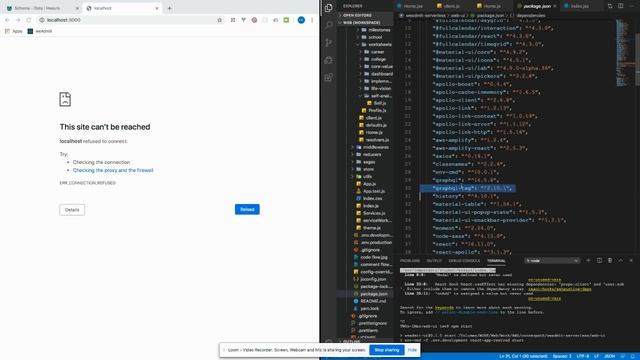
Task: Open Chrome three-dot menu
Action: point(312,20)
